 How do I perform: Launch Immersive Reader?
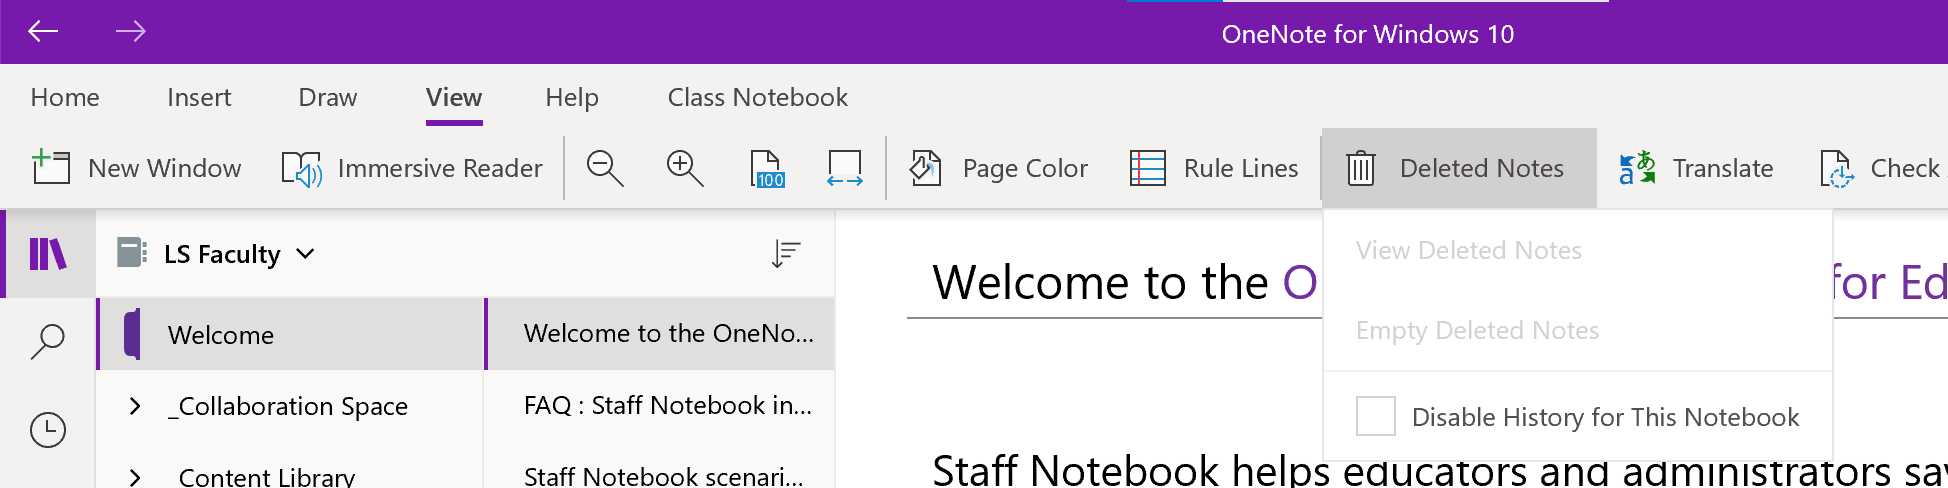[x=412, y=168]
